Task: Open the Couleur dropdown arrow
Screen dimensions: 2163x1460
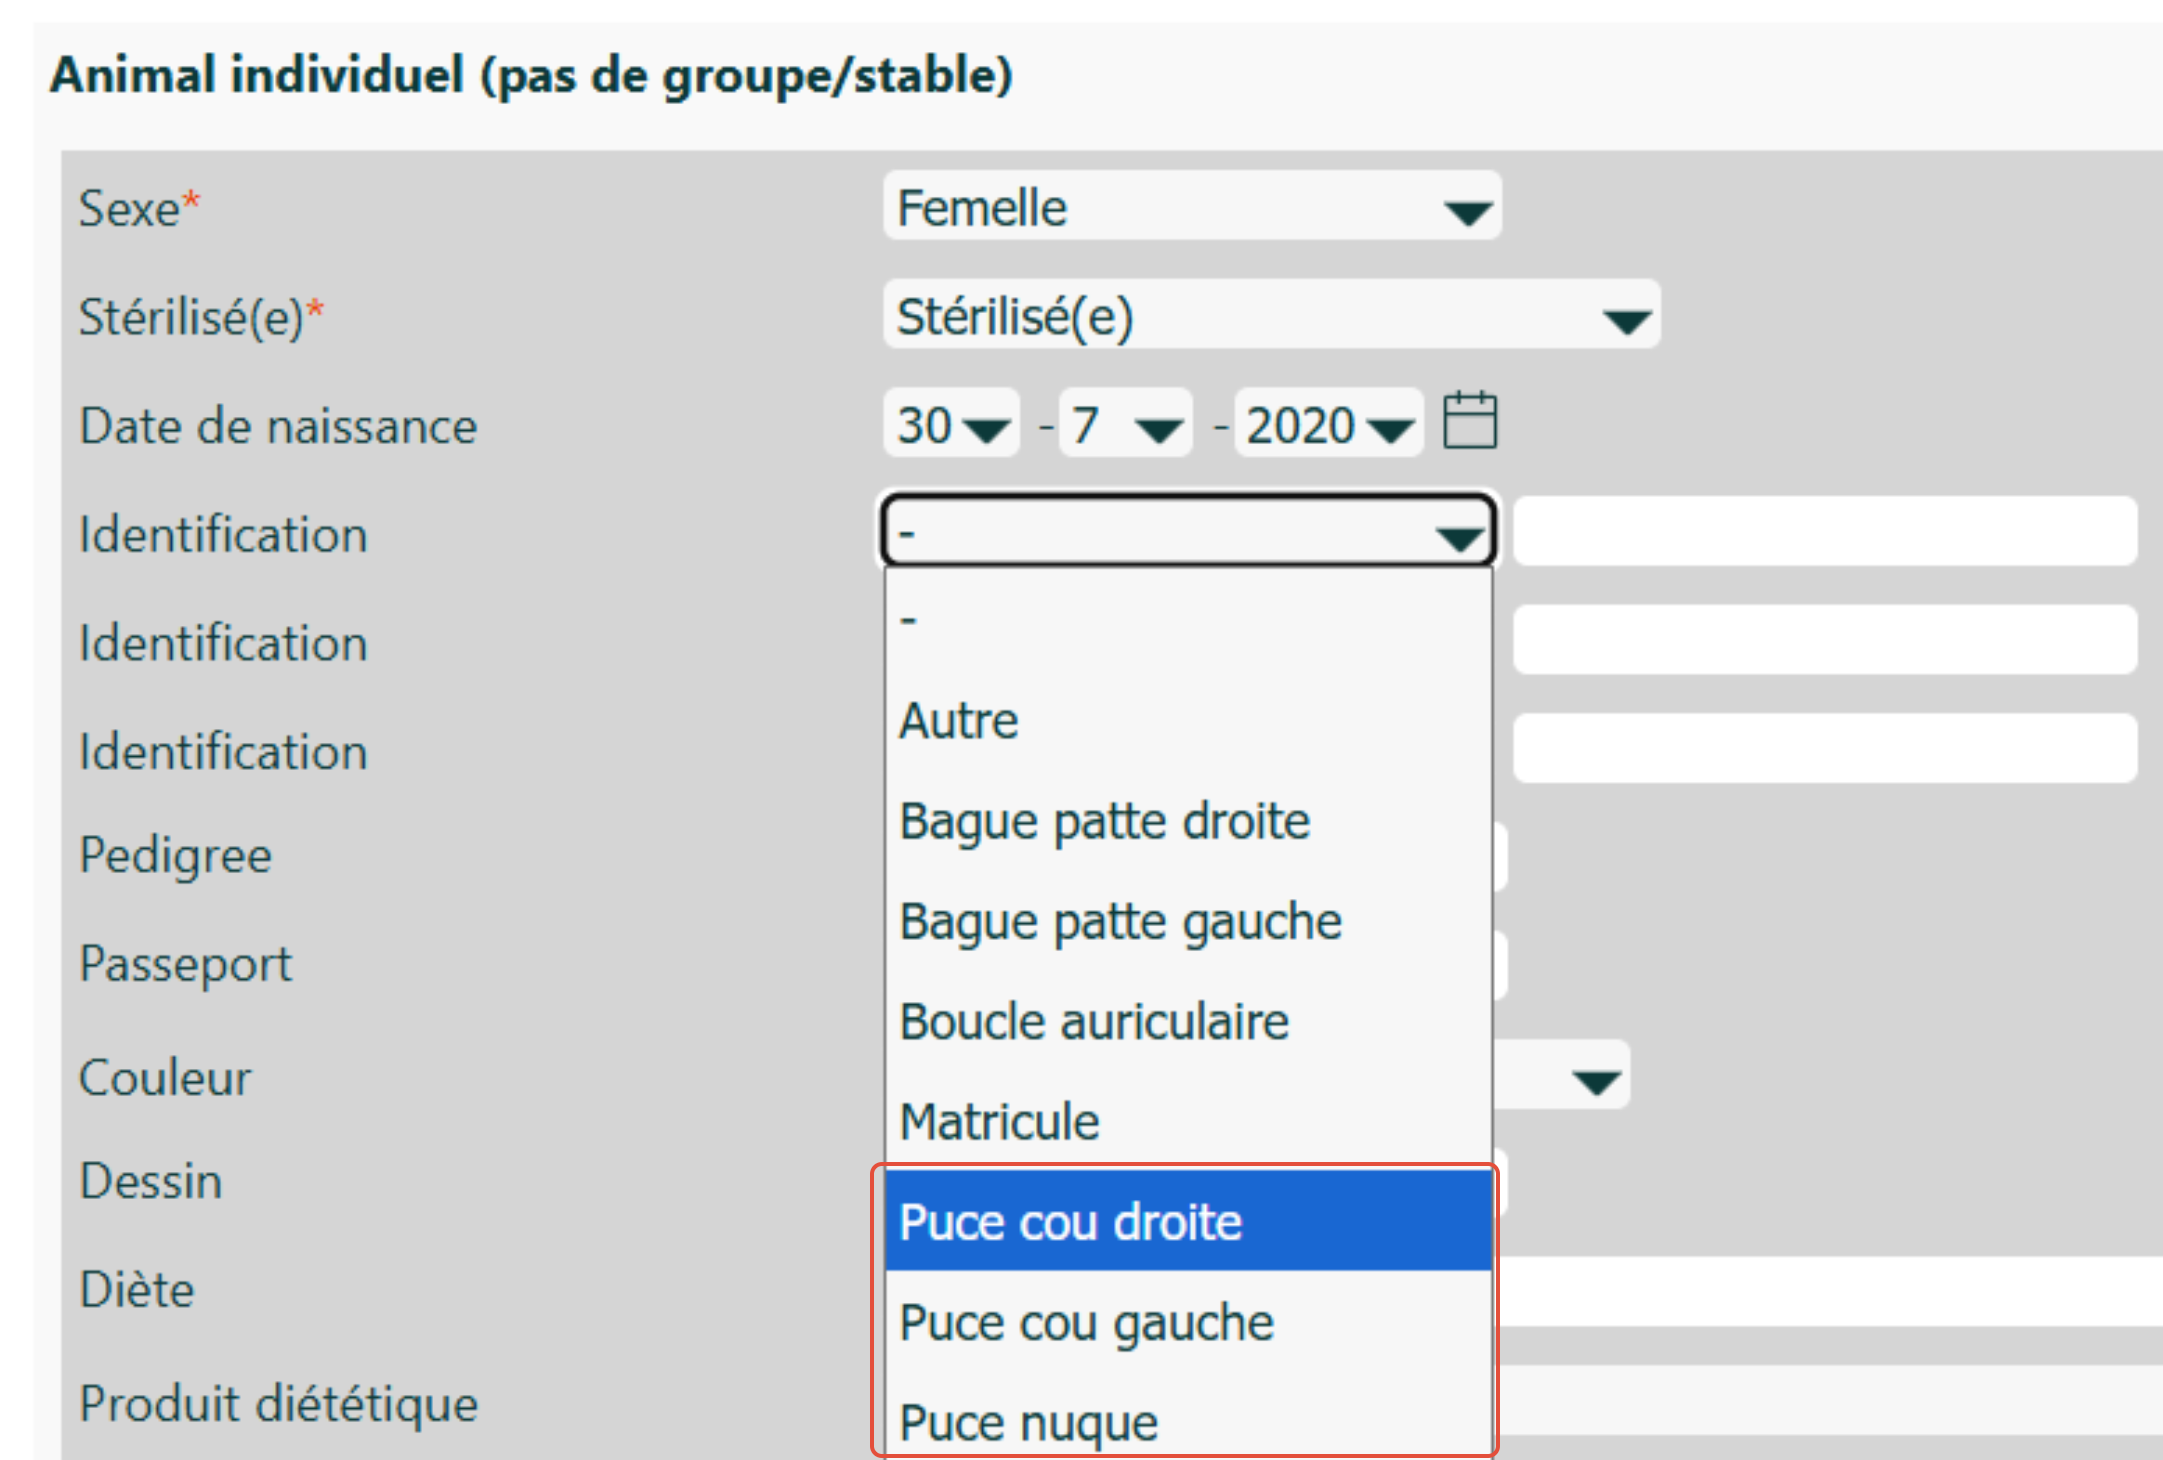Action: [1595, 1079]
